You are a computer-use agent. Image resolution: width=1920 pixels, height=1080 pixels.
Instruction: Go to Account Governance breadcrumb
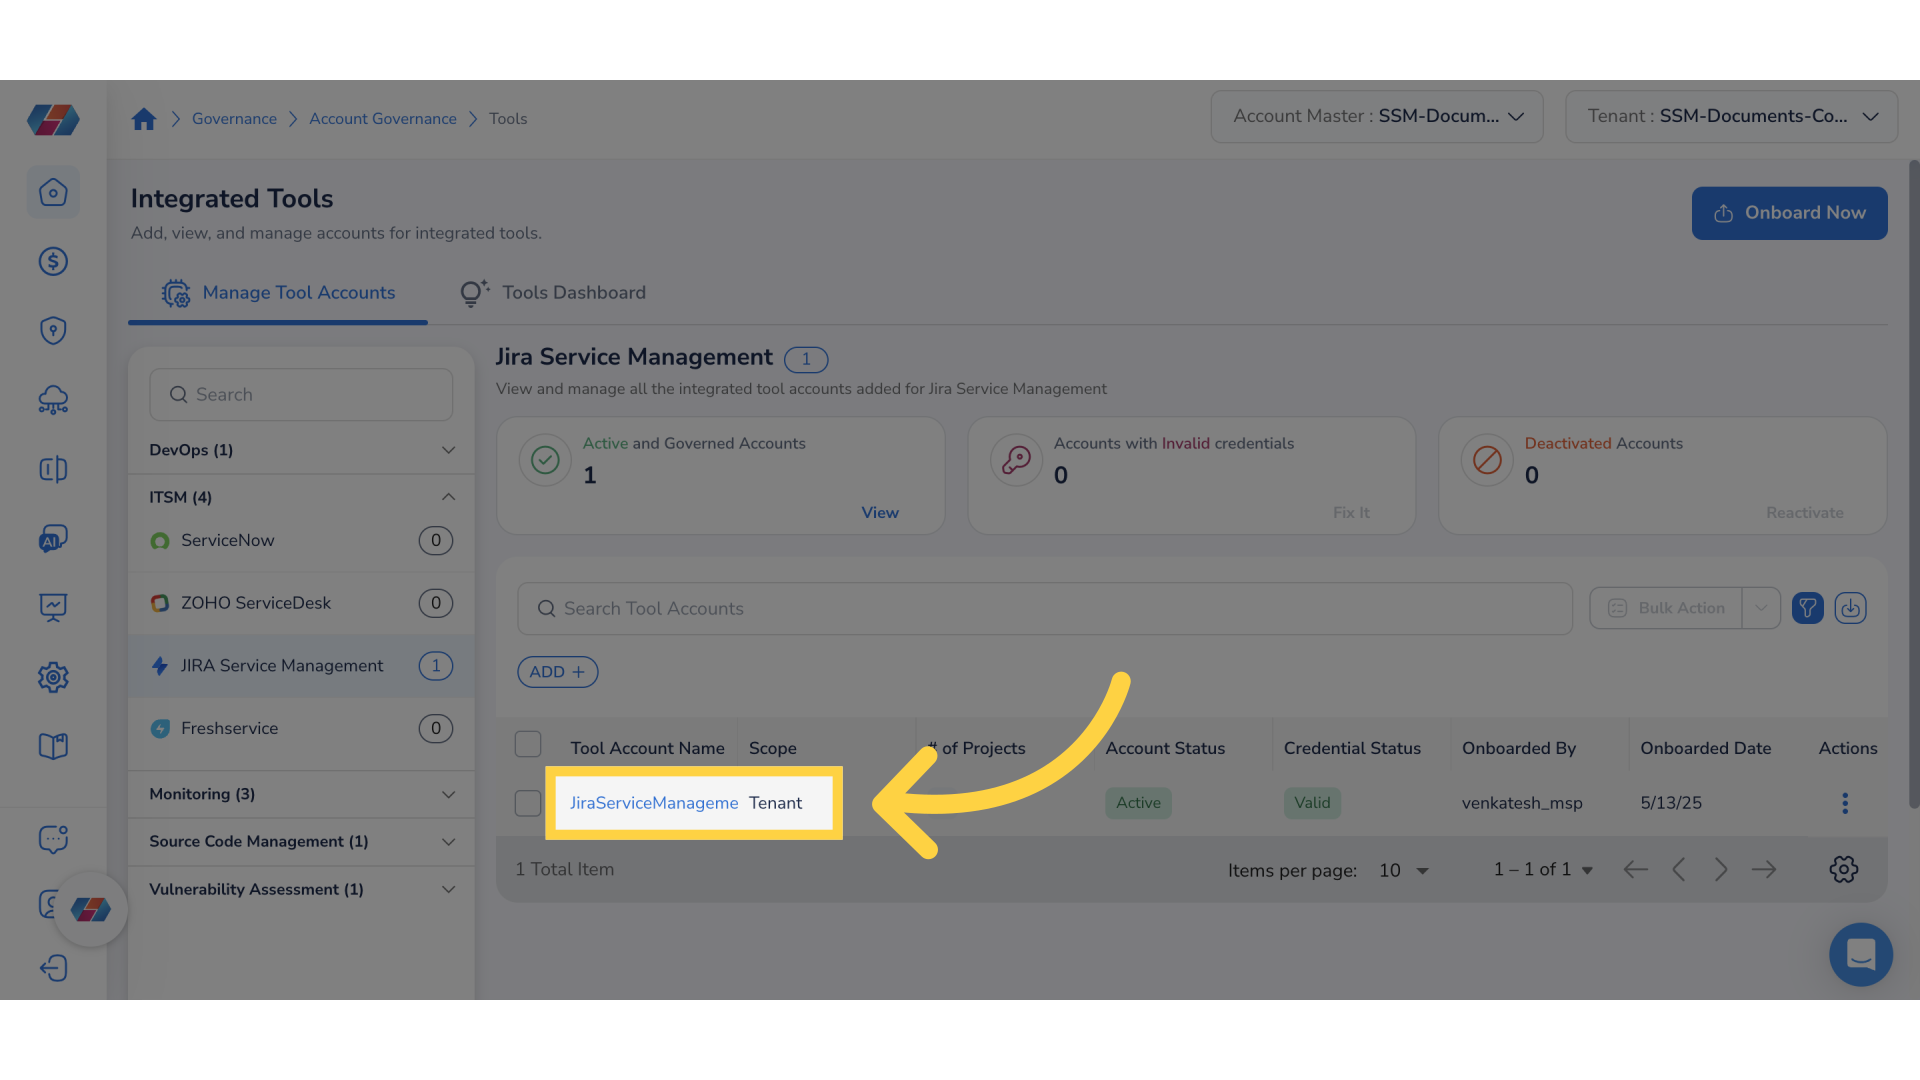382,119
